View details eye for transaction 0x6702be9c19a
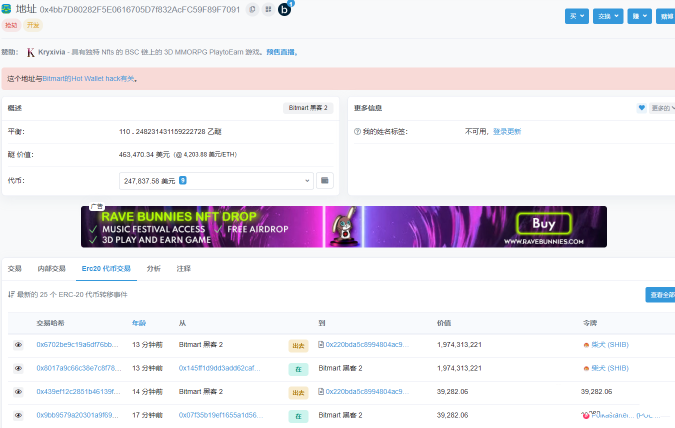 click(x=18, y=345)
